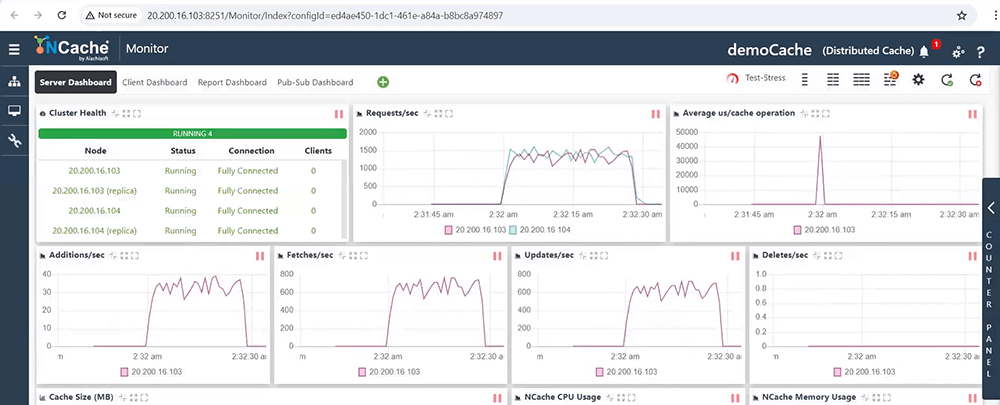This screenshot has height=405, width=1000.
Task: Toggle 20.200.16.103 legend swatch in Fetches/sec
Action: [362, 372]
